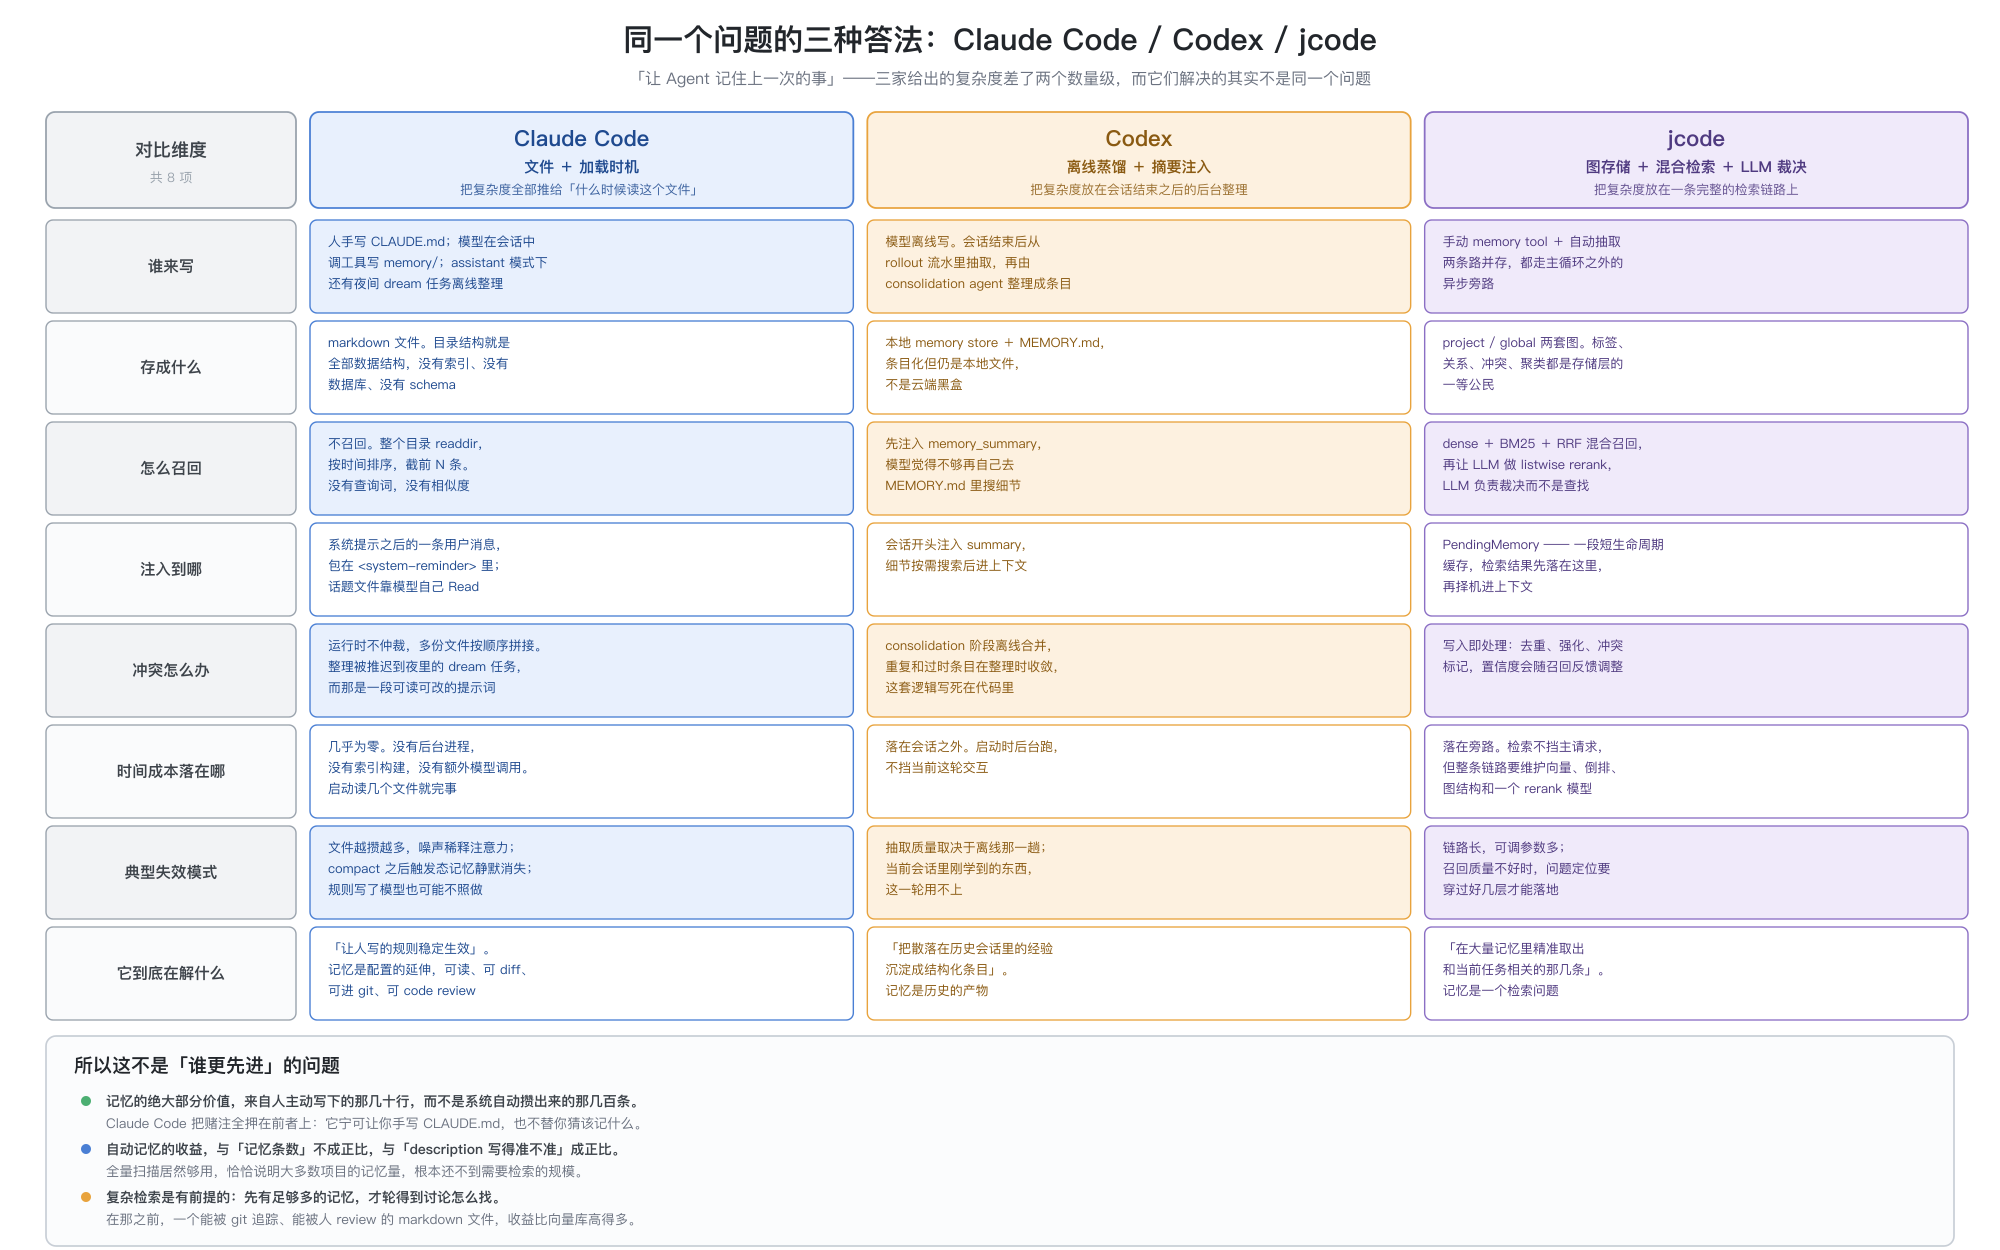Click the 对比维度 header cell
Viewport: 2000px width, 1250px height.
point(171,160)
